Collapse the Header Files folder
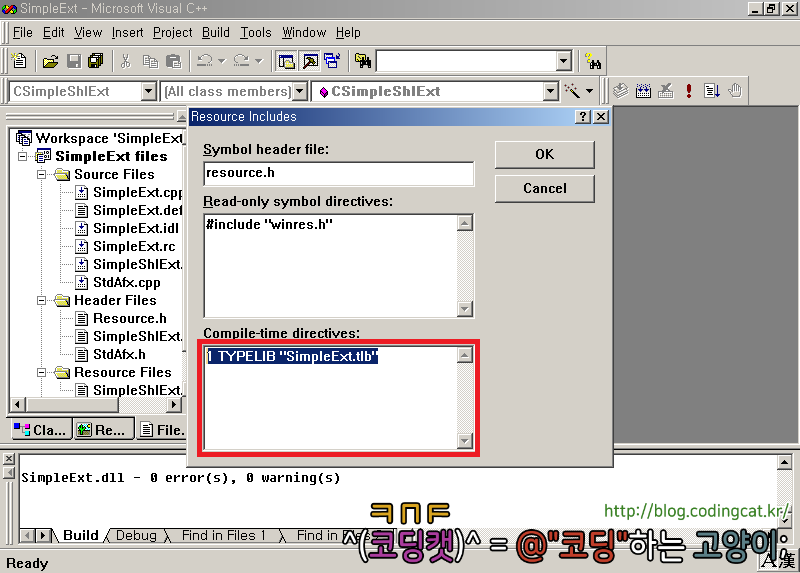This screenshot has width=800, height=573. coord(41,301)
